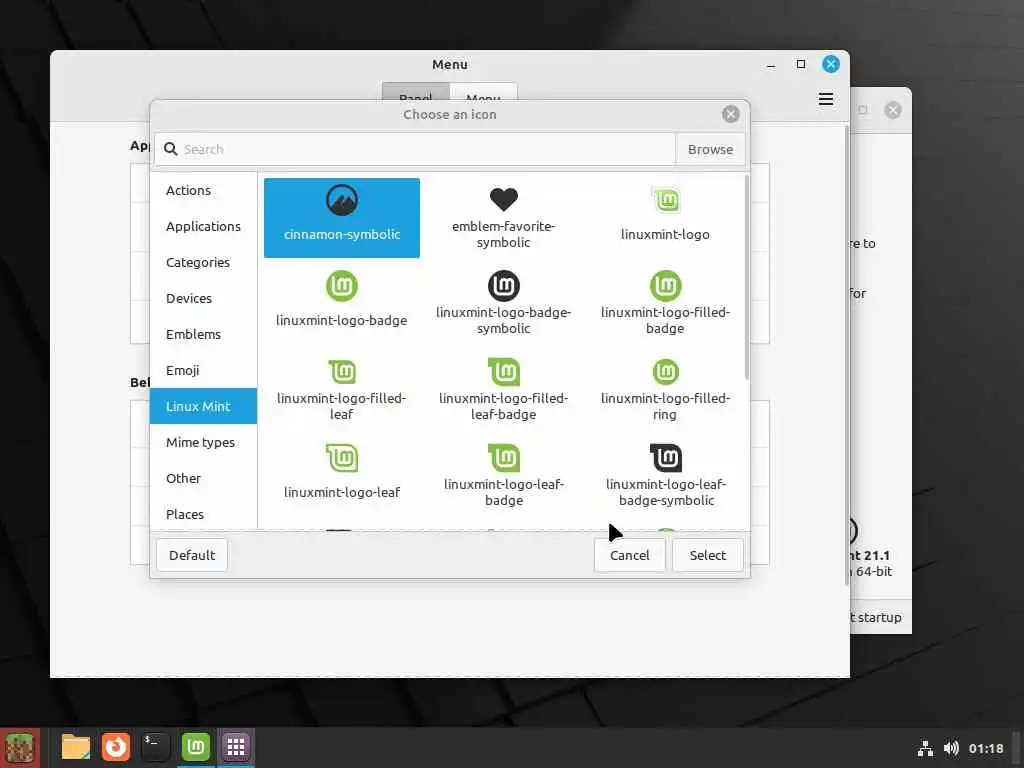The image size is (1024, 768).
Task: Switch to the Menu tab
Action: [483, 91]
